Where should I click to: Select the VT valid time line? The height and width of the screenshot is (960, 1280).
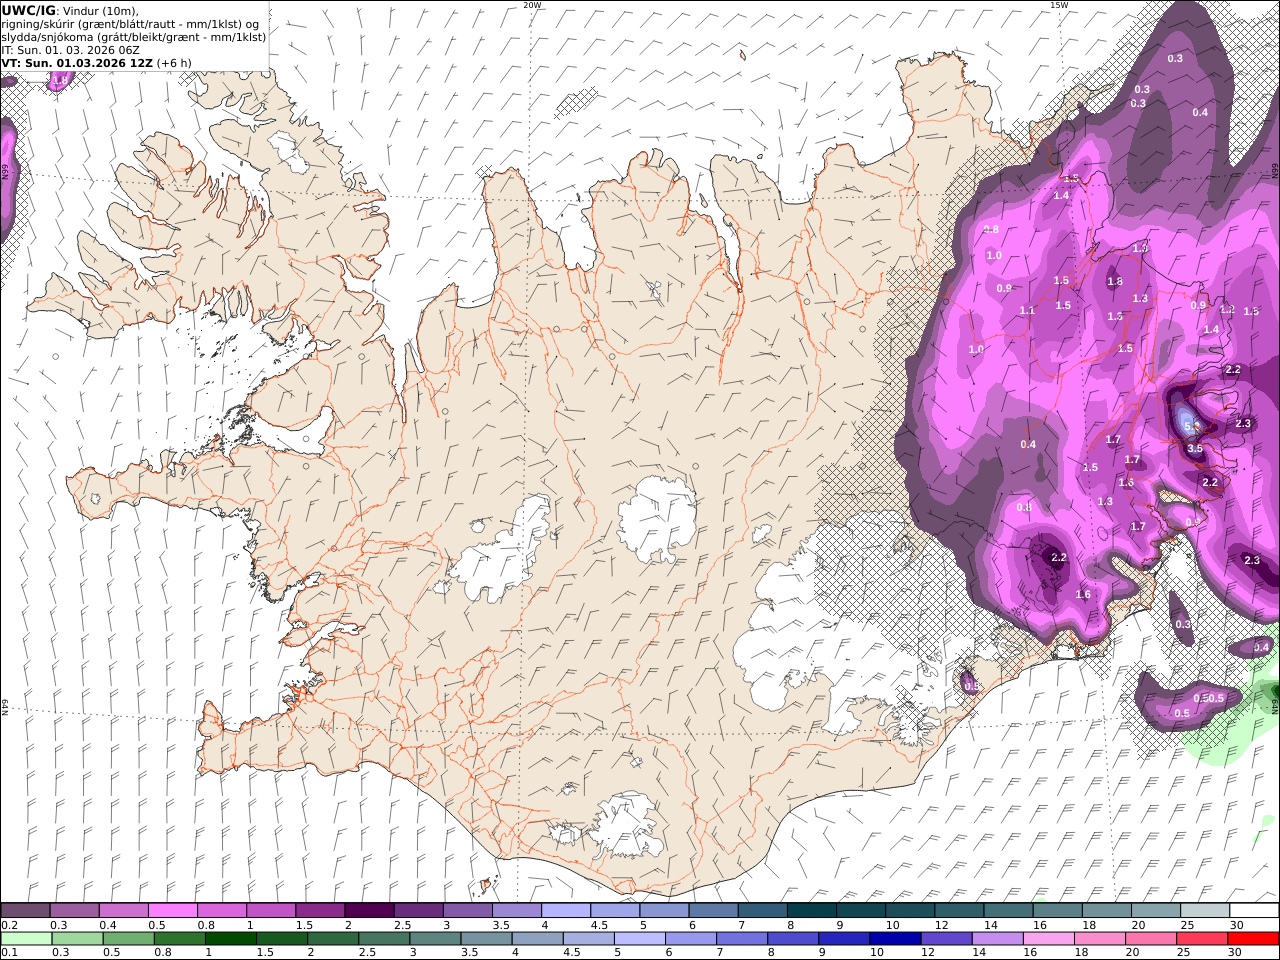(96, 62)
